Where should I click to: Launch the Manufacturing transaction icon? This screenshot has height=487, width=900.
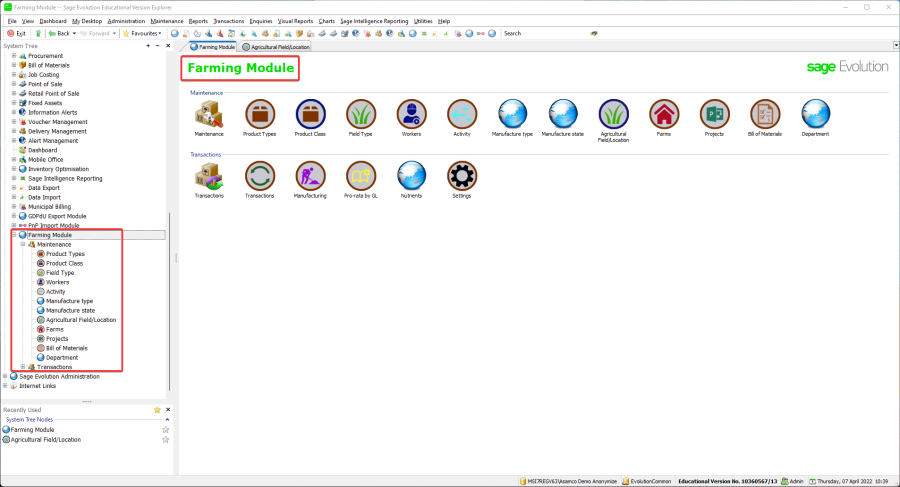pos(310,176)
